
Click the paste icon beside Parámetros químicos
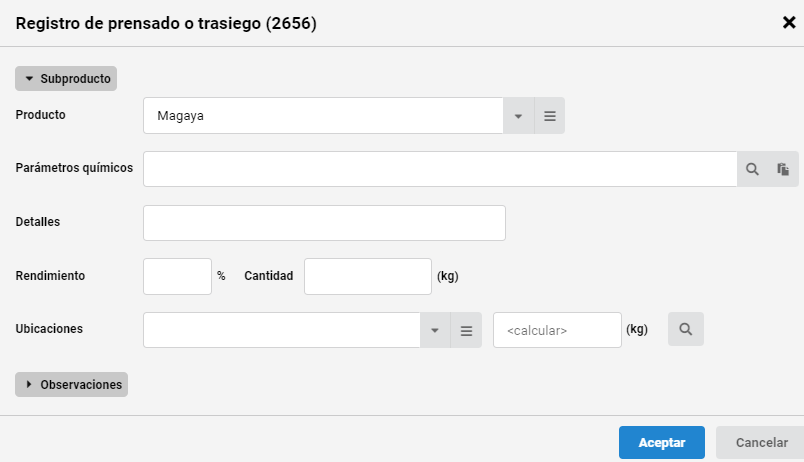(x=783, y=169)
